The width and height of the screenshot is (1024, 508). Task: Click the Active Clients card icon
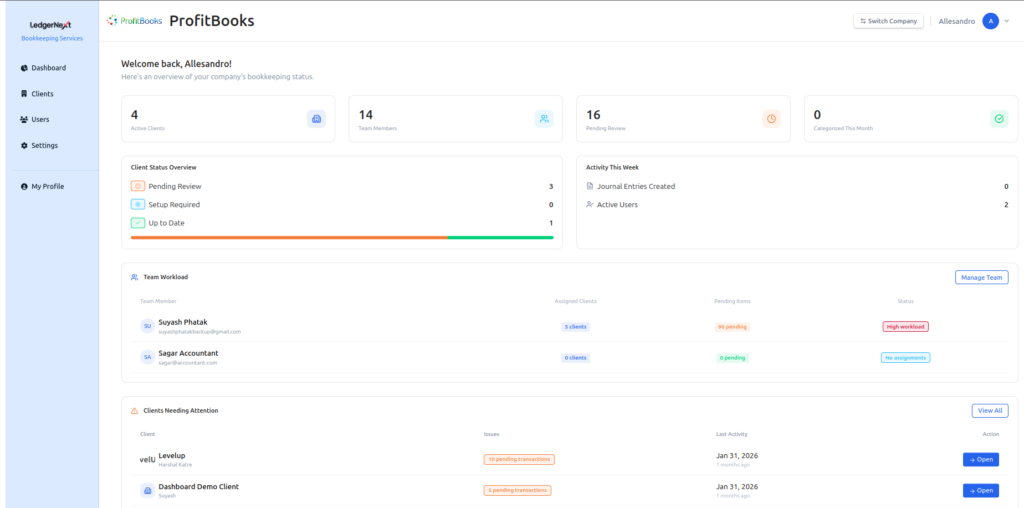[316, 119]
